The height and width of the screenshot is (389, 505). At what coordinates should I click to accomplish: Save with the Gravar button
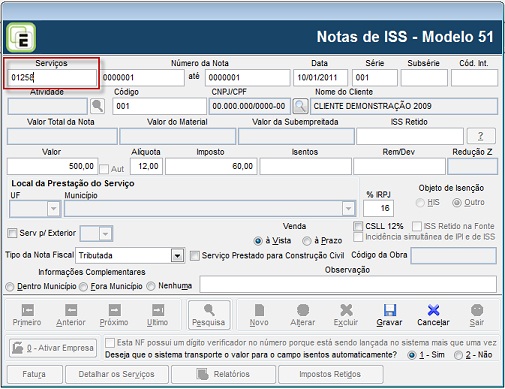click(389, 315)
